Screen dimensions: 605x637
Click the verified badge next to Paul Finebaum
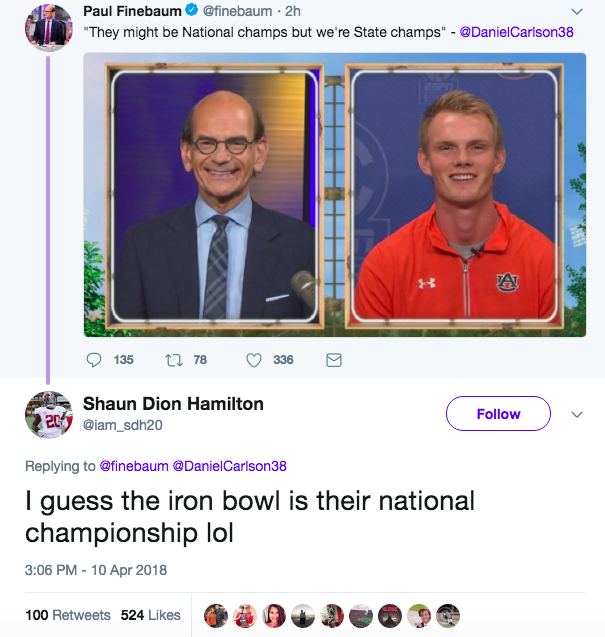pyautogui.click(x=191, y=10)
